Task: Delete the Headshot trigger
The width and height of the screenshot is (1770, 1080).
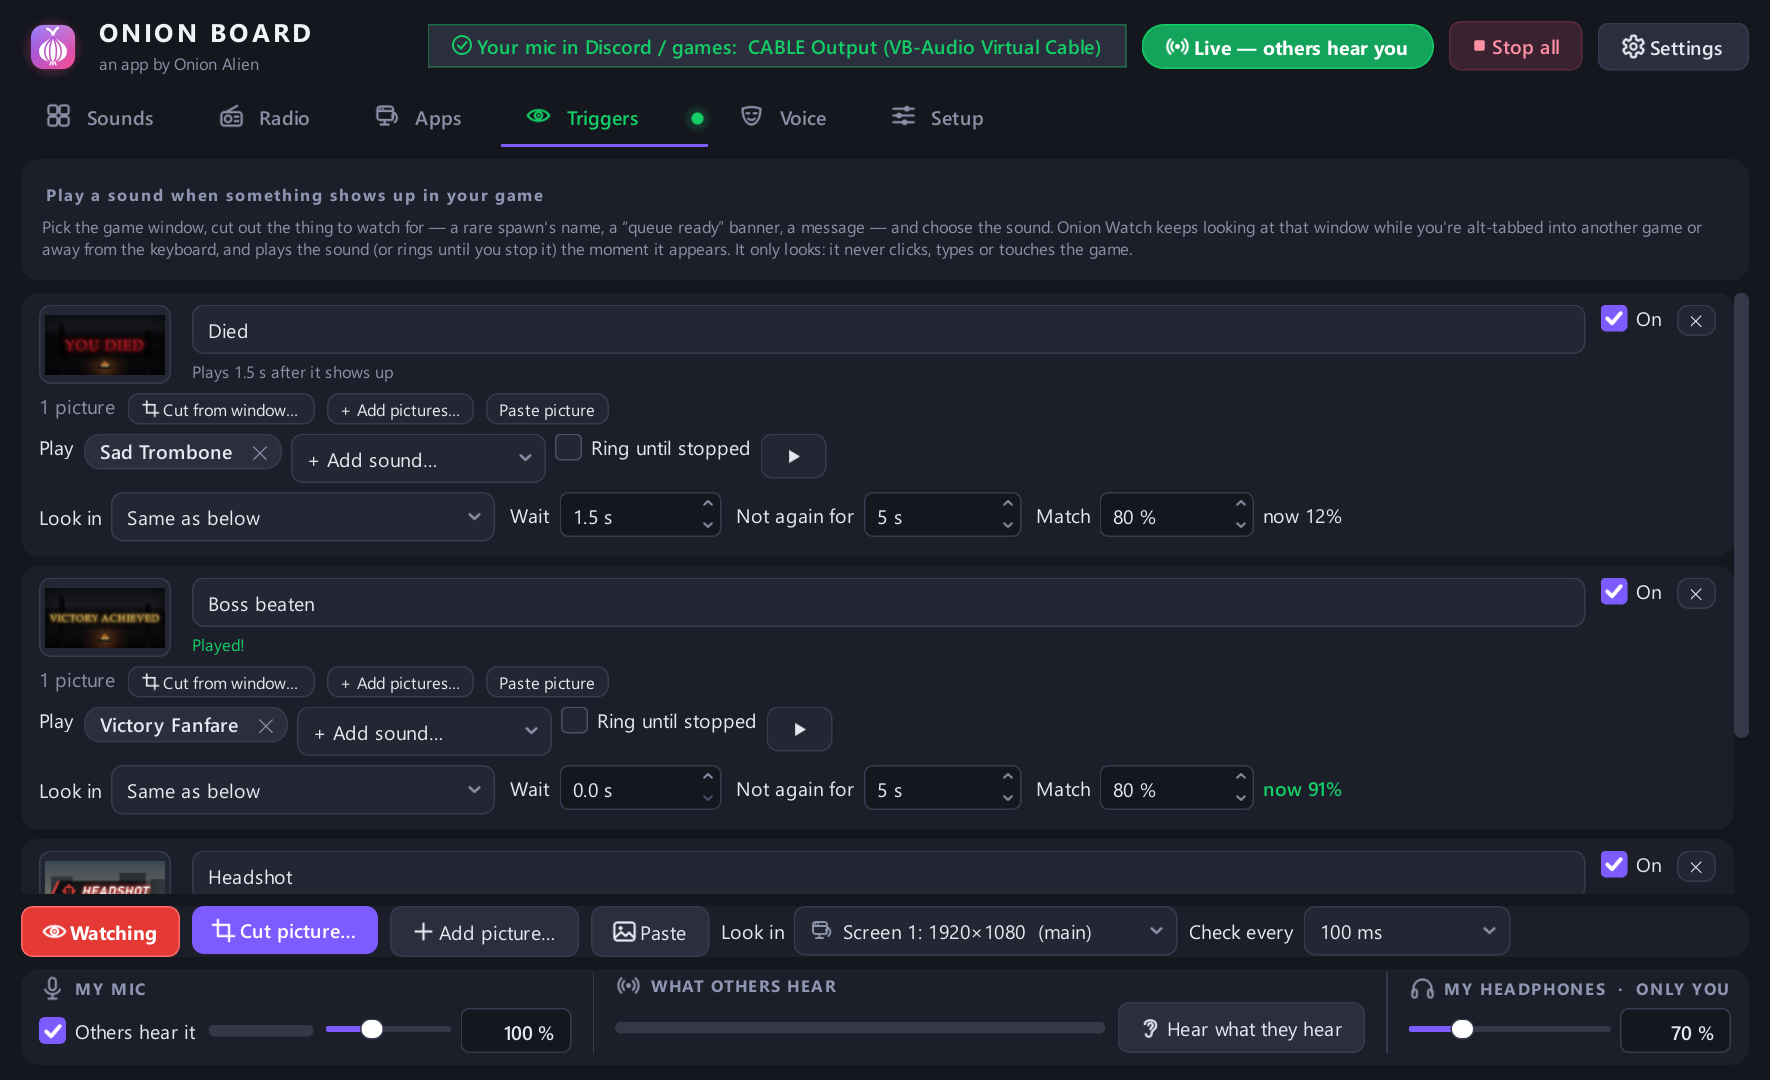Action: pyautogui.click(x=1696, y=867)
